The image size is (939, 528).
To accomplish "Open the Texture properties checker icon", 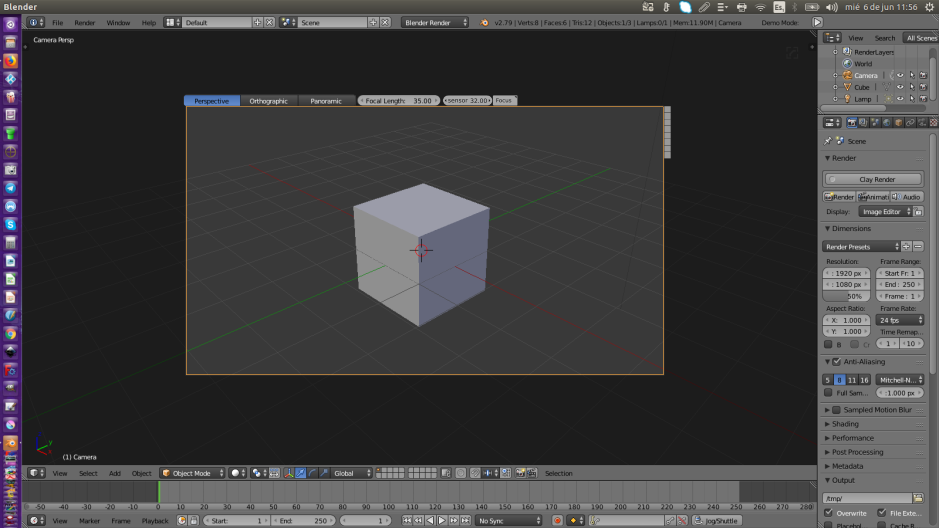I will click(x=933, y=123).
